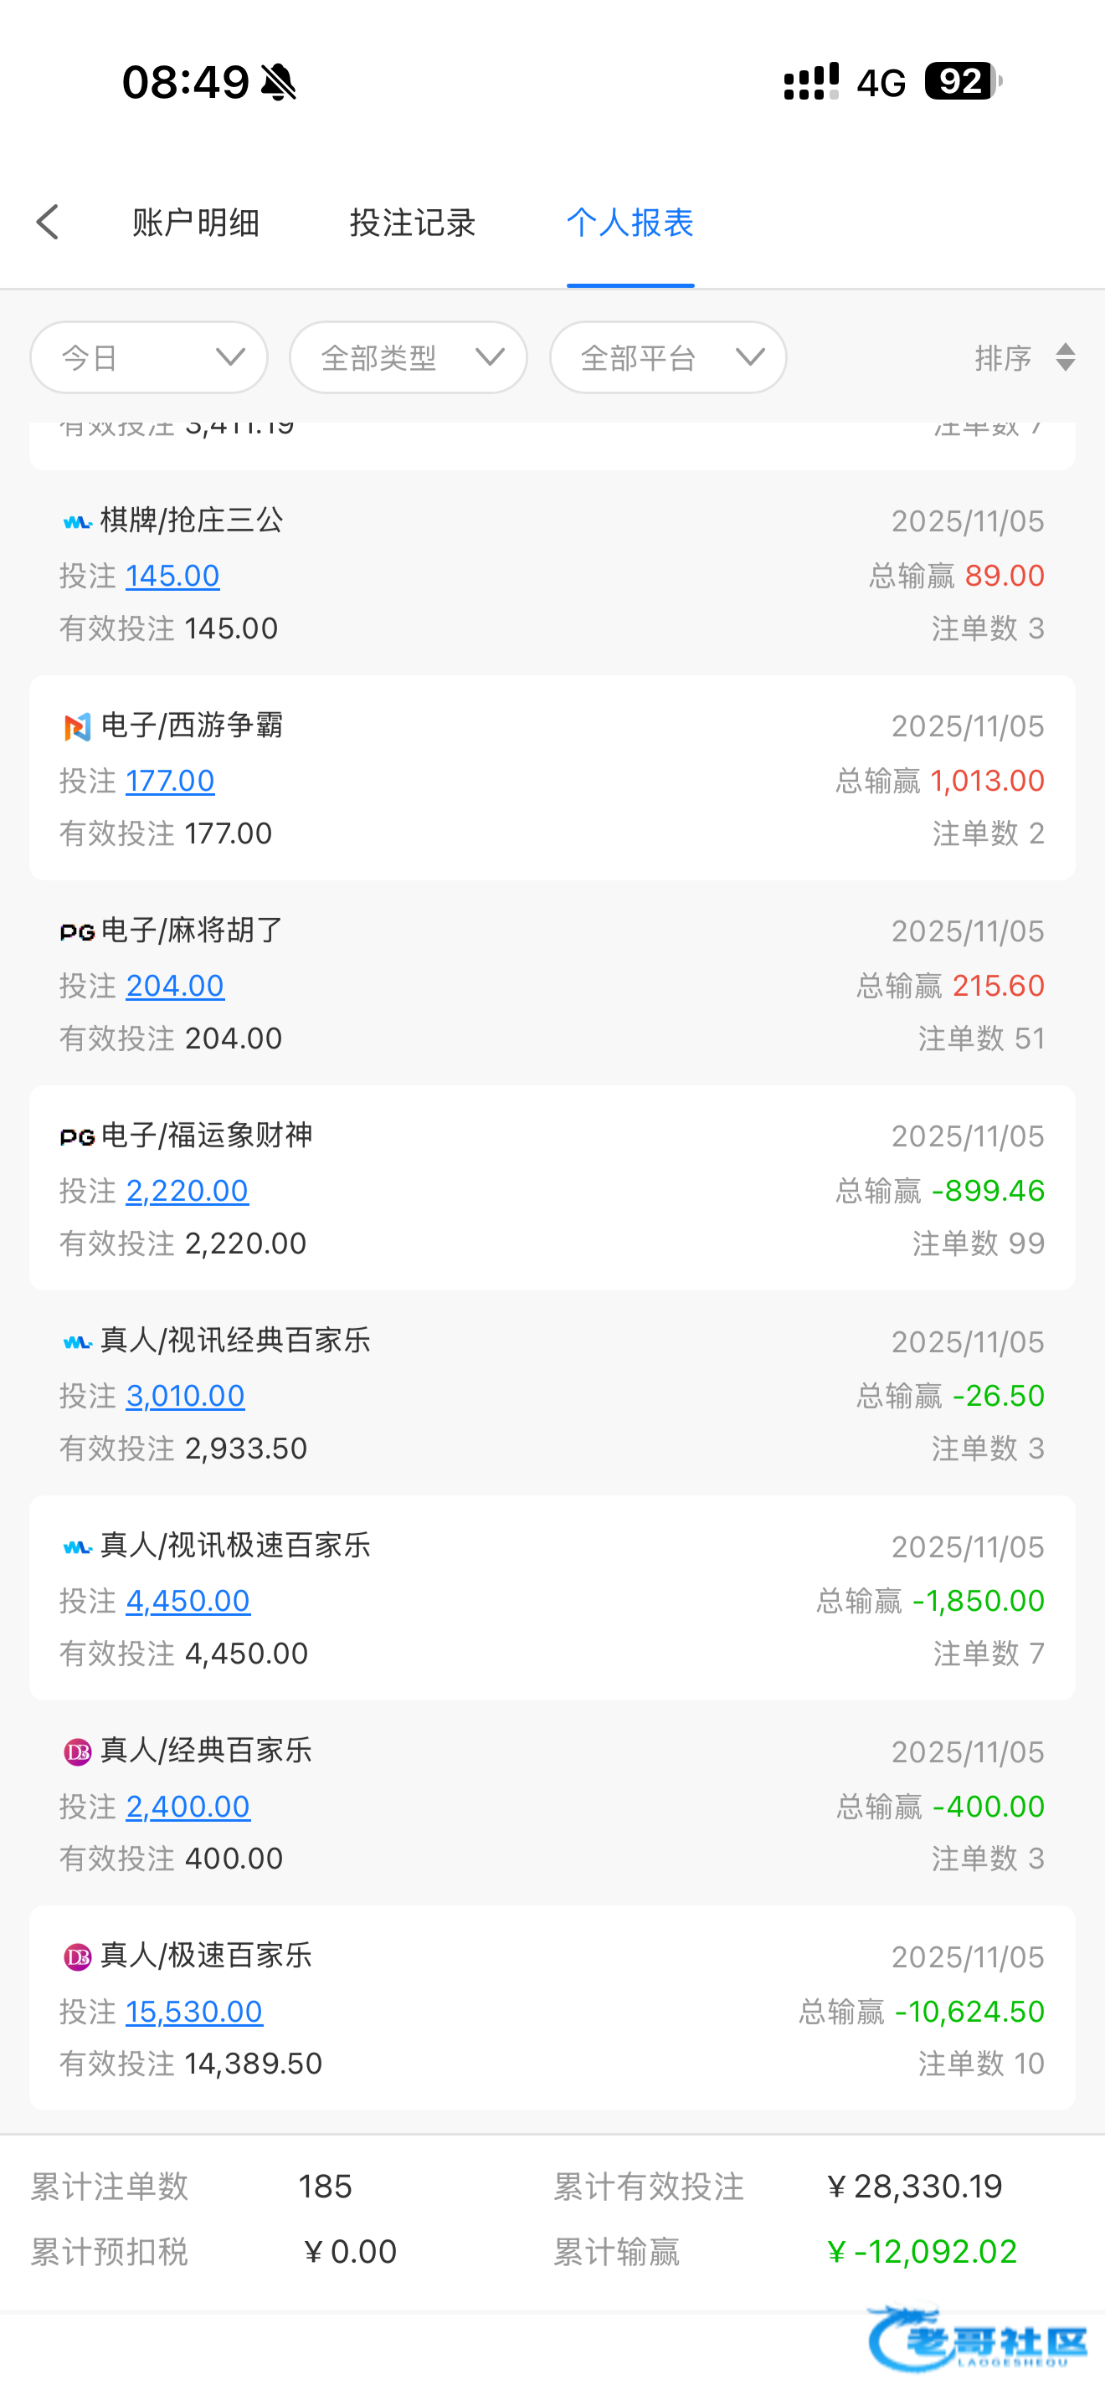The height and width of the screenshot is (2400, 1105).
Task: Tap the platform logo beside 西游争霸
Action: tap(77, 727)
